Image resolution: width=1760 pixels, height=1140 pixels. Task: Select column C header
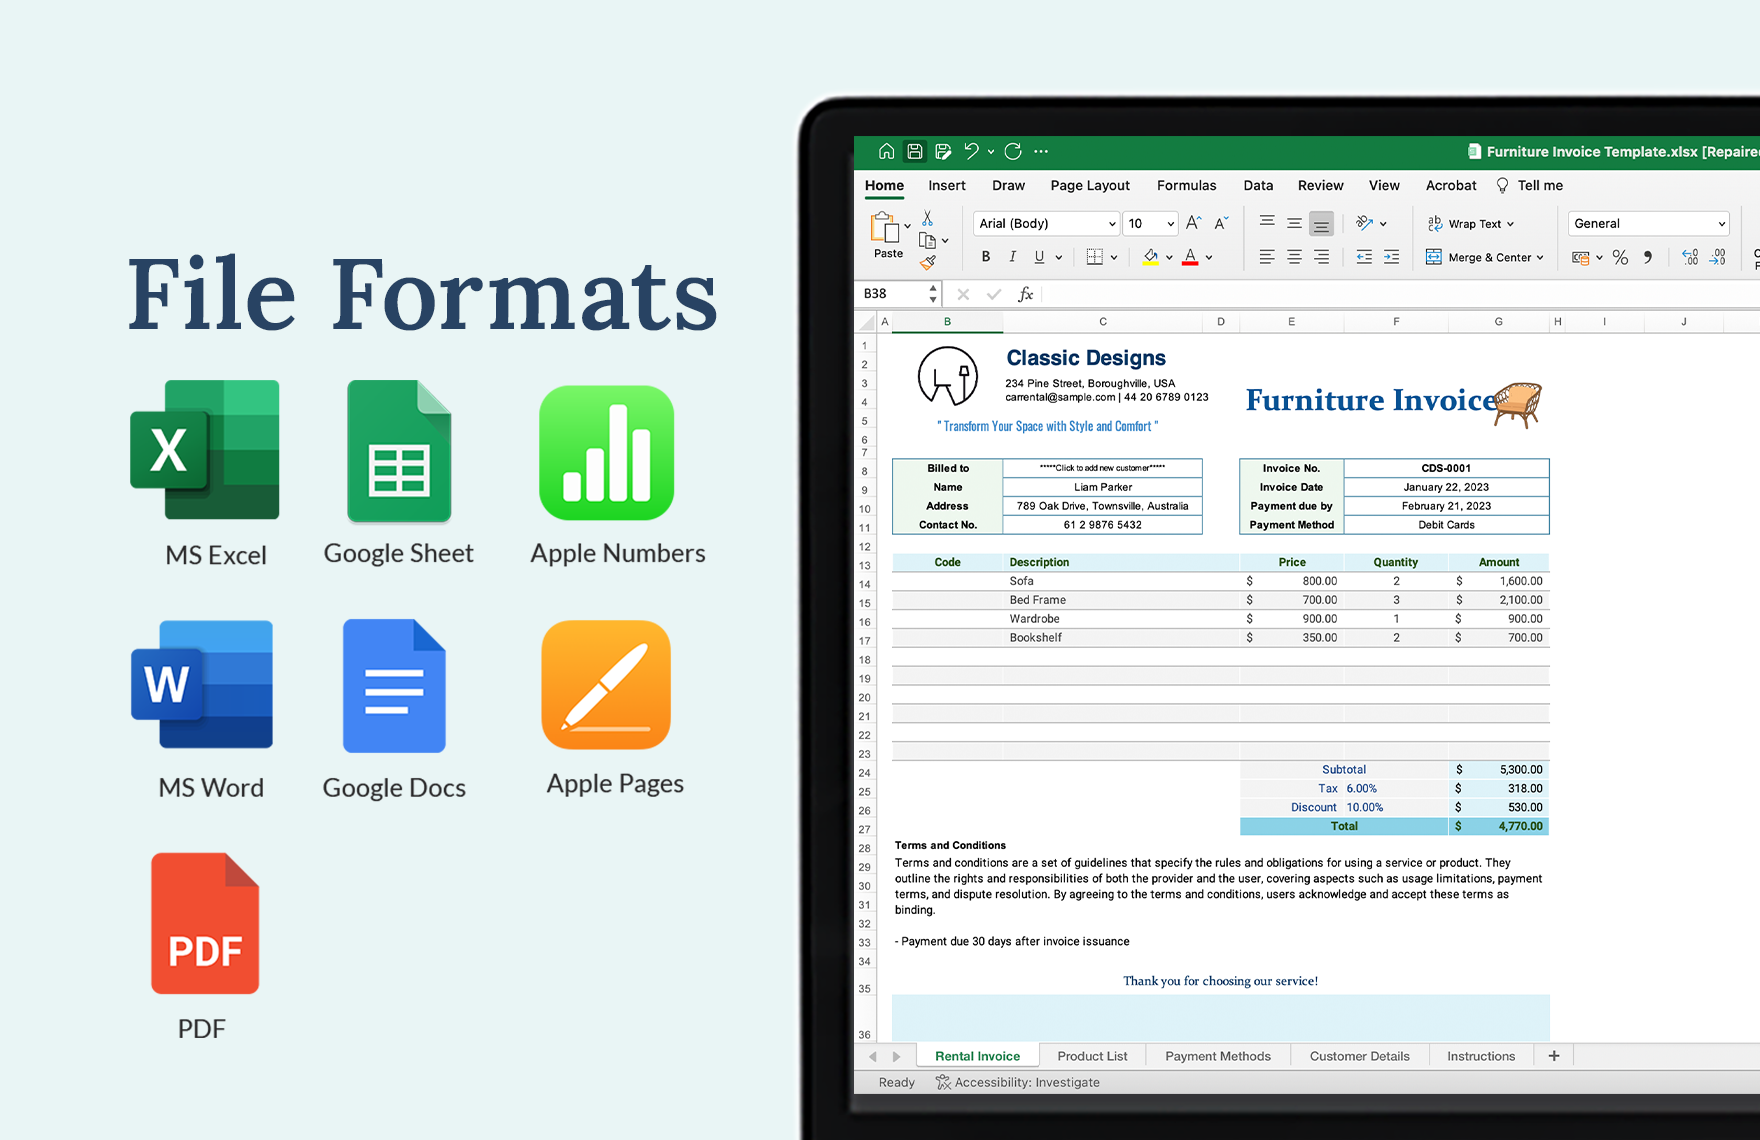[1103, 322]
